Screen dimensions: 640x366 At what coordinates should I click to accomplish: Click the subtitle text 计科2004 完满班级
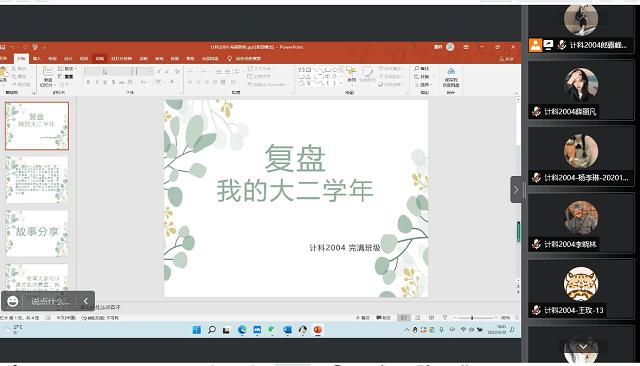[345, 248]
